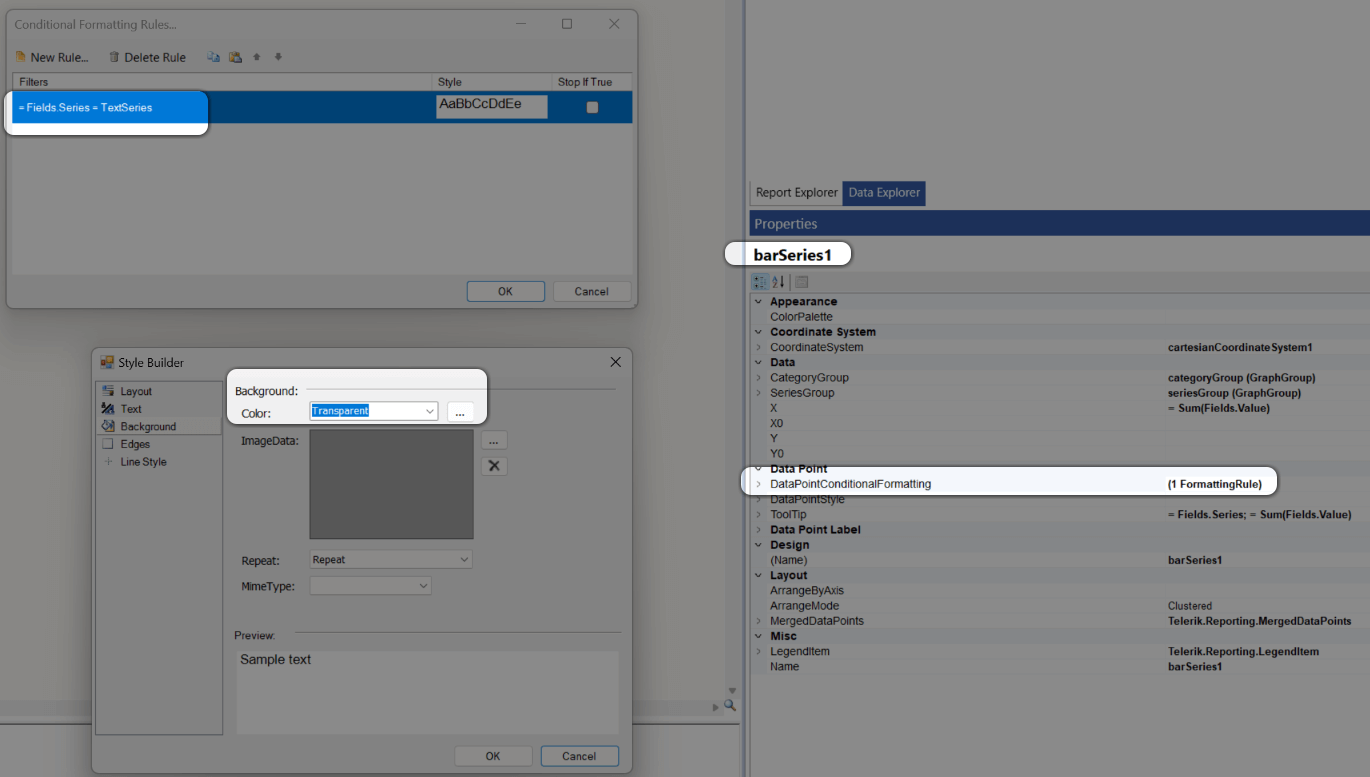Click the categorized view icon in Properties panel
The height and width of the screenshot is (777, 1370).
click(760, 281)
